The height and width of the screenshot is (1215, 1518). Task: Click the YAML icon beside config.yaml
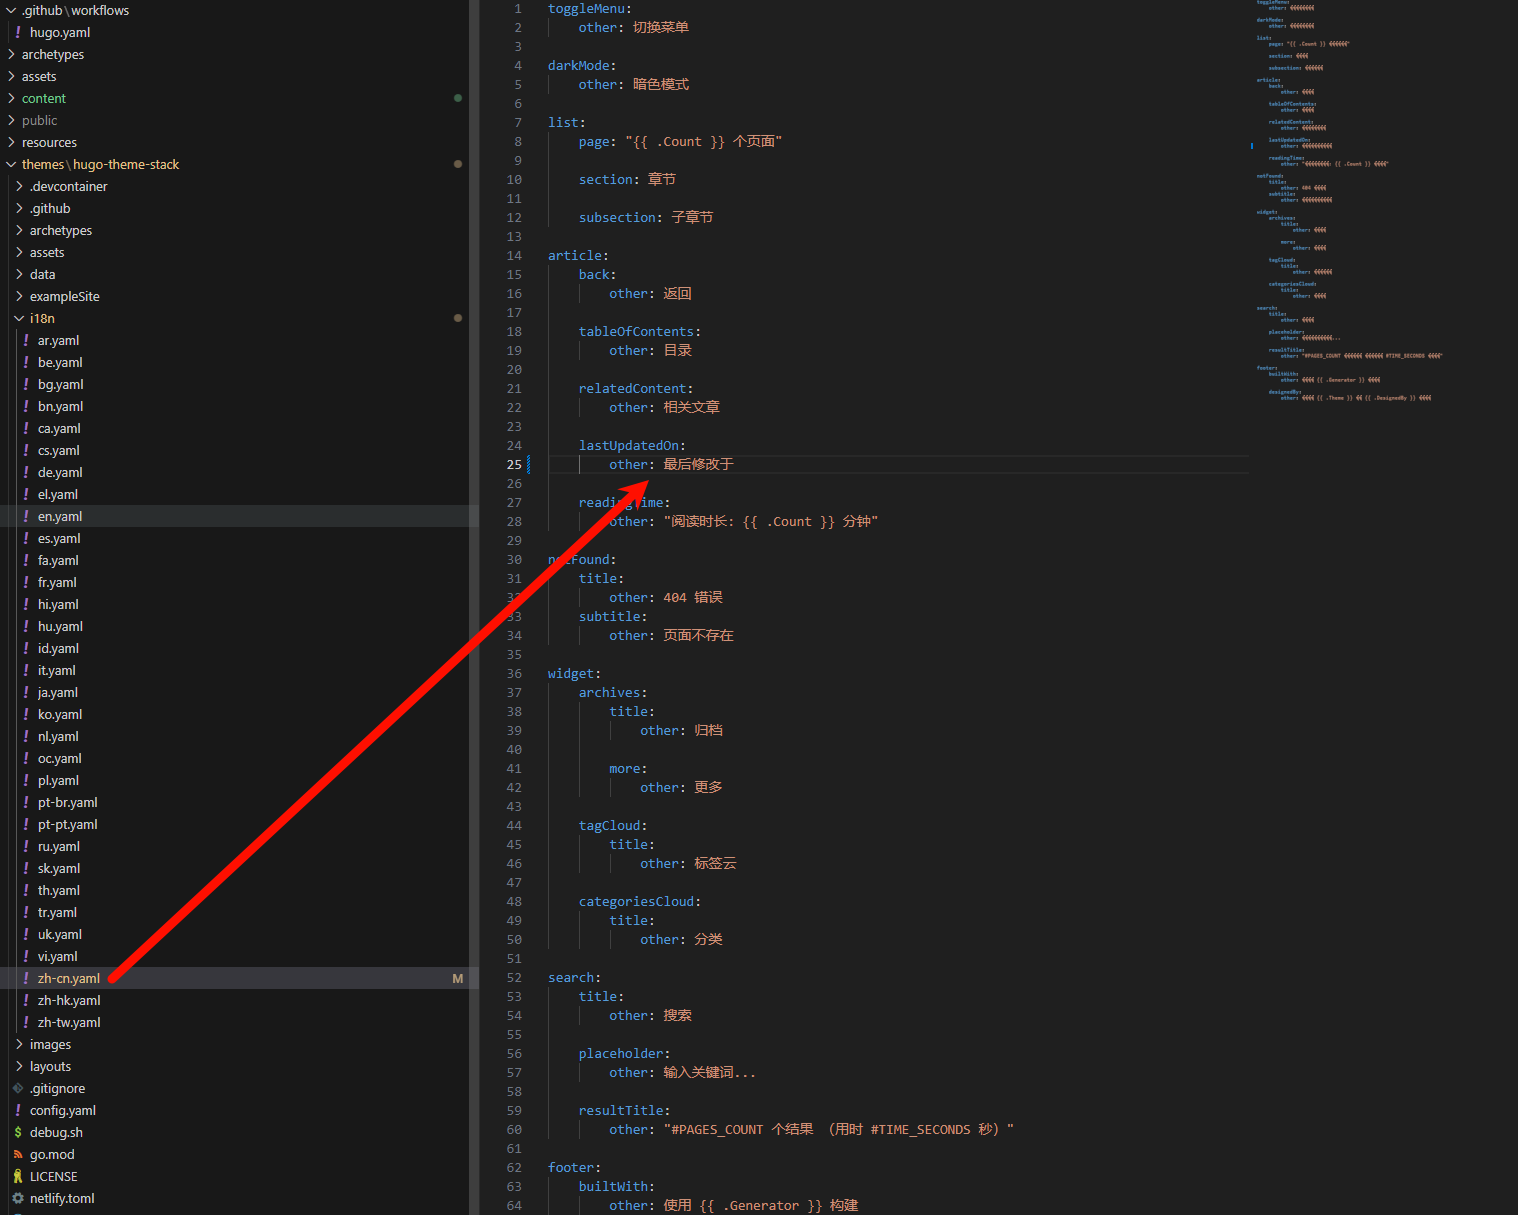click(18, 1110)
